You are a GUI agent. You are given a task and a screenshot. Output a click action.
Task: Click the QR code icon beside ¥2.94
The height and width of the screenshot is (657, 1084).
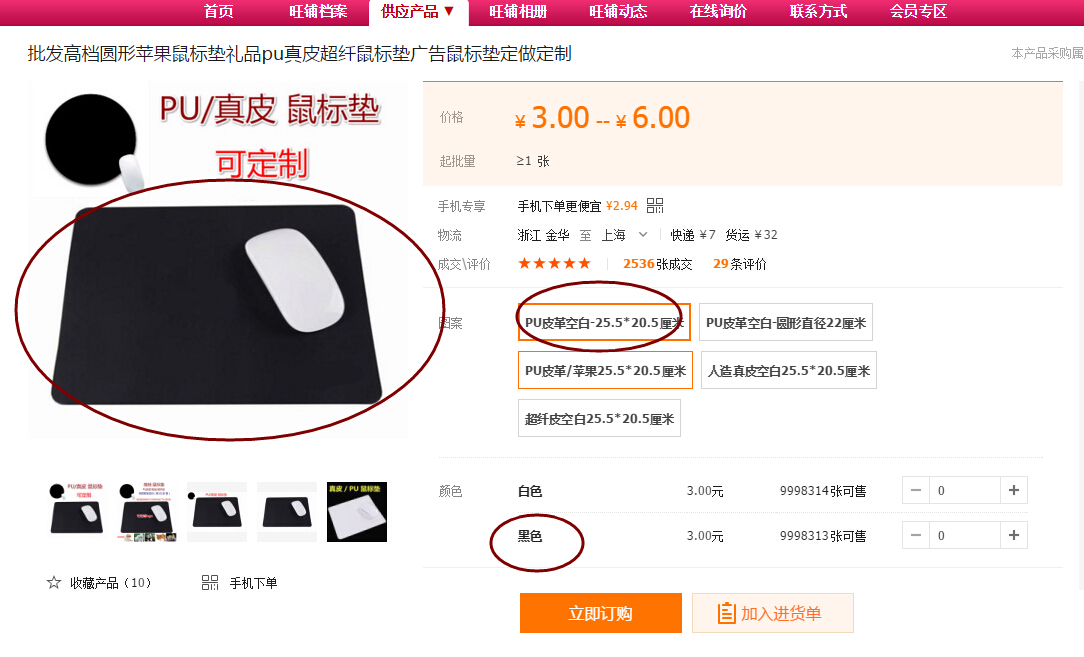tap(655, 205)
